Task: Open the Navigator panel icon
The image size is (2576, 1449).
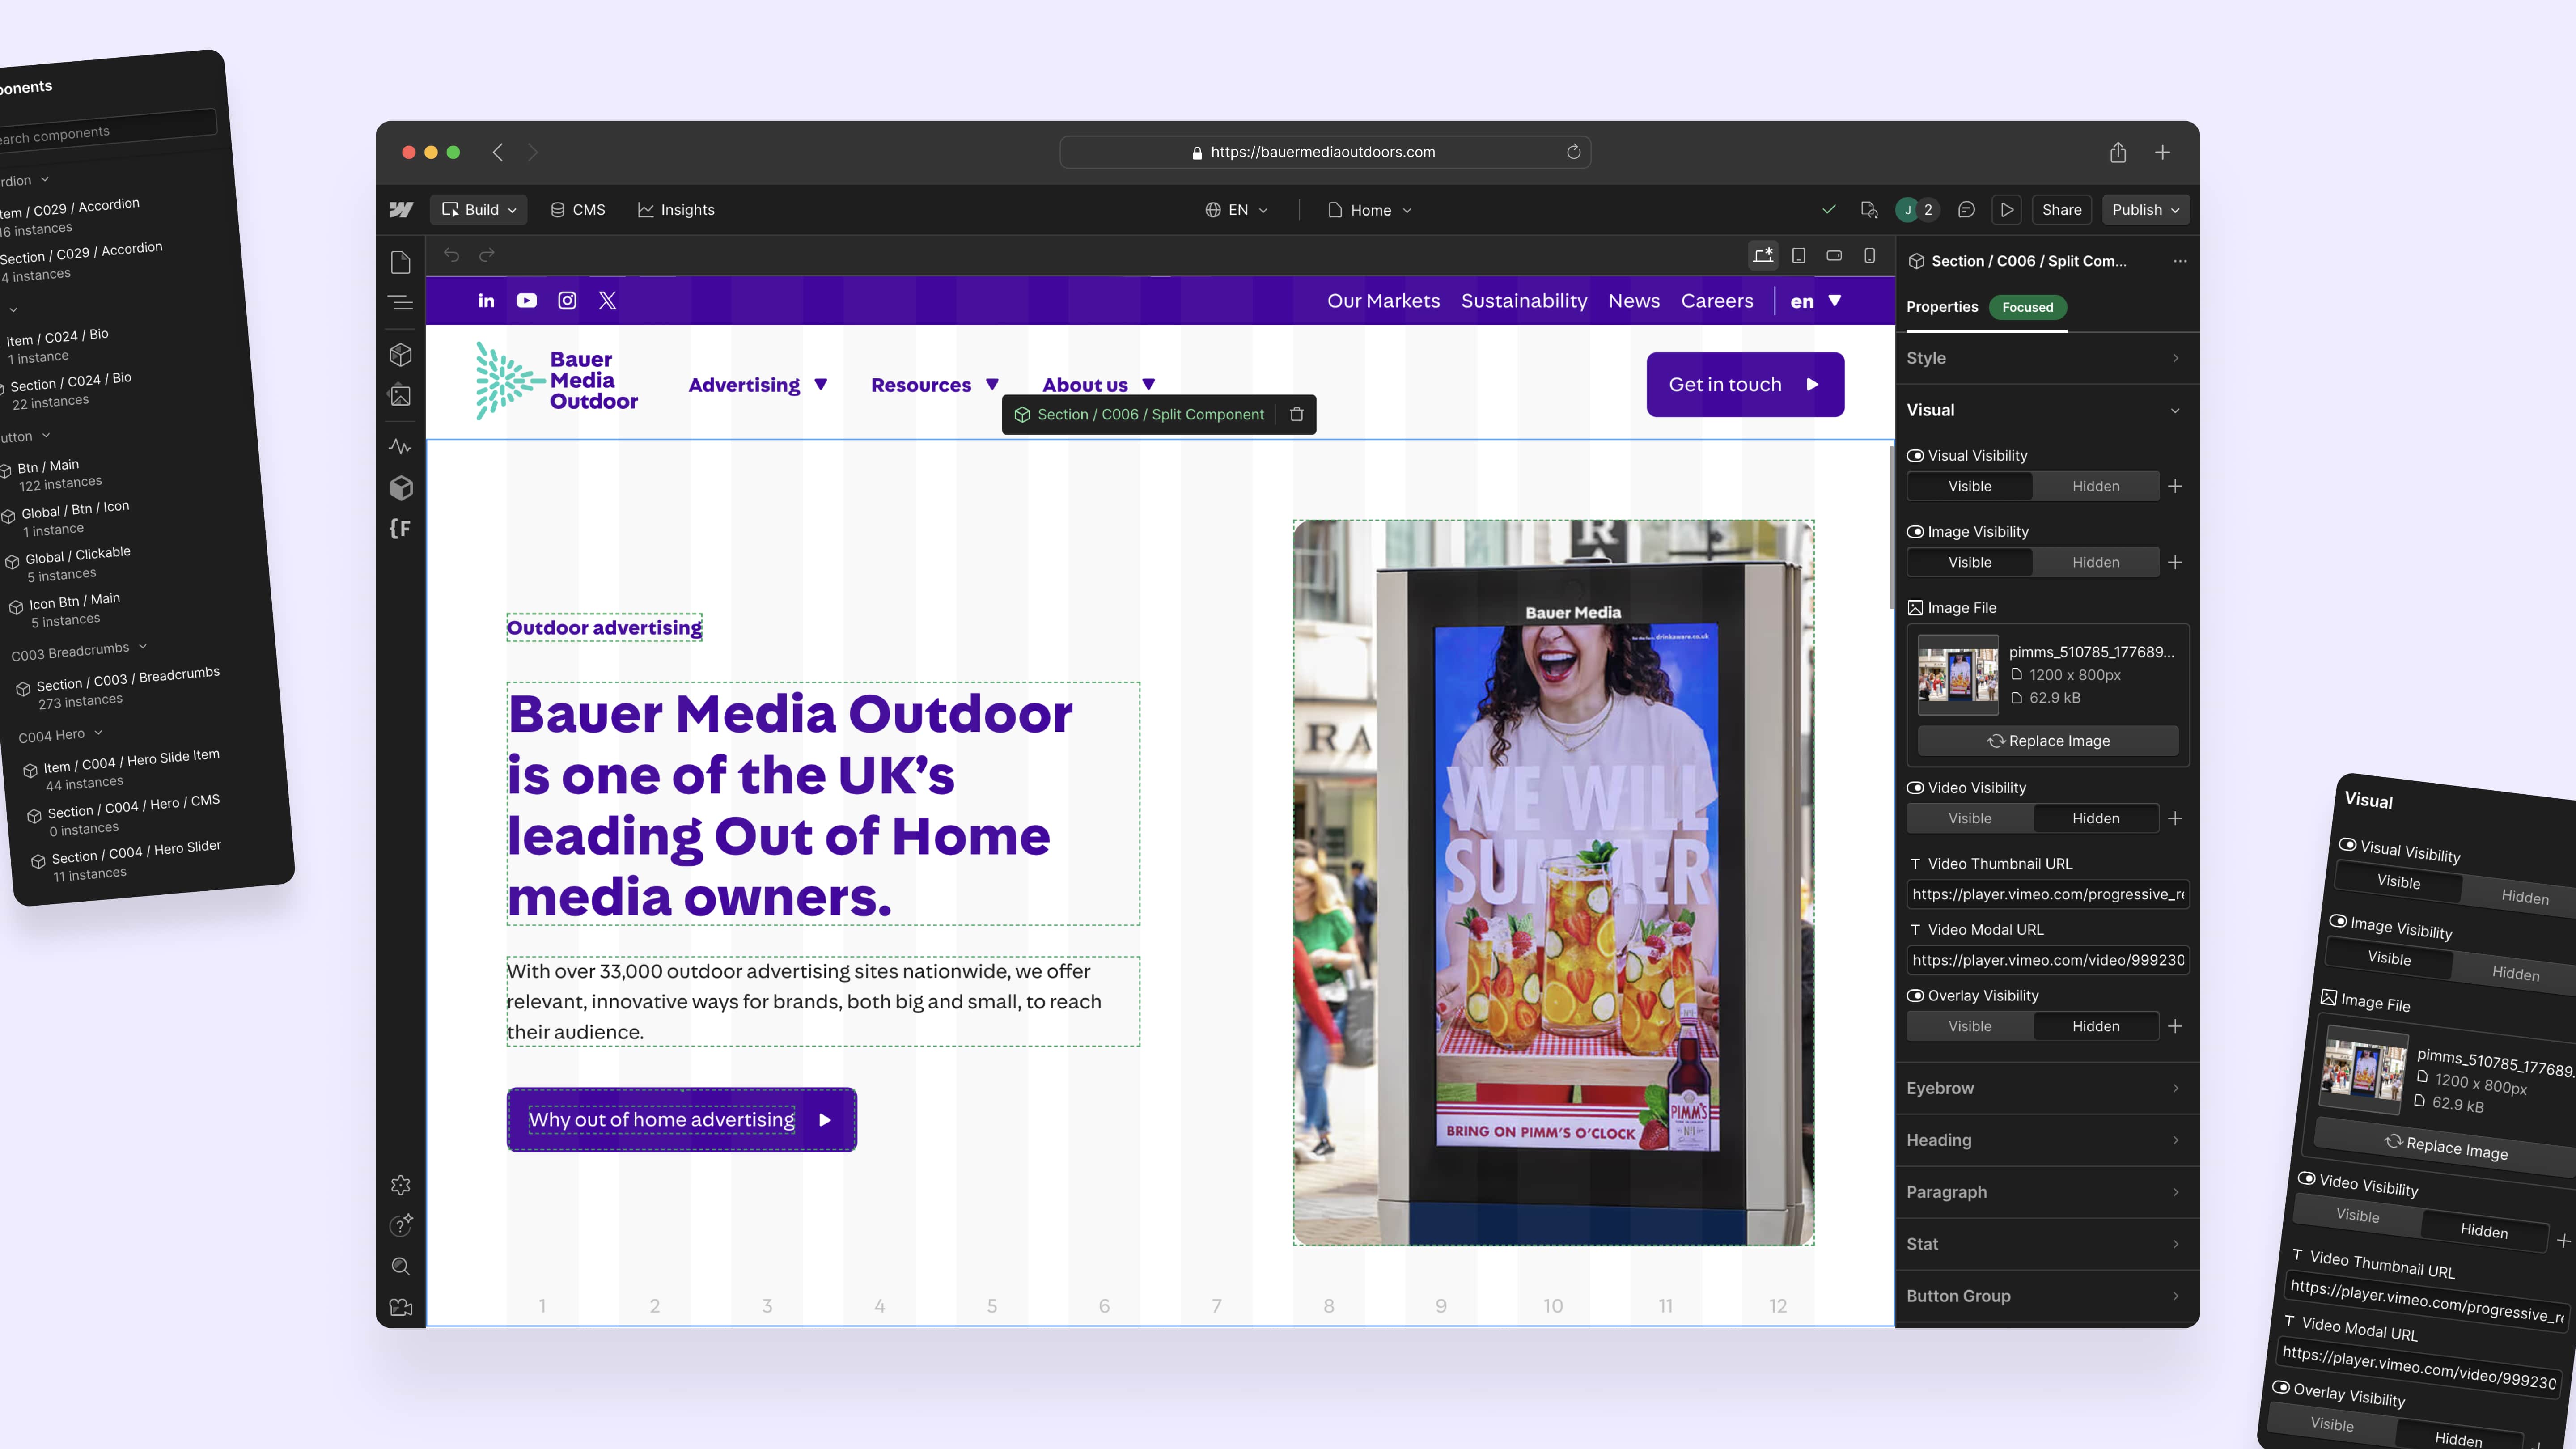Action: coord(400,302)
